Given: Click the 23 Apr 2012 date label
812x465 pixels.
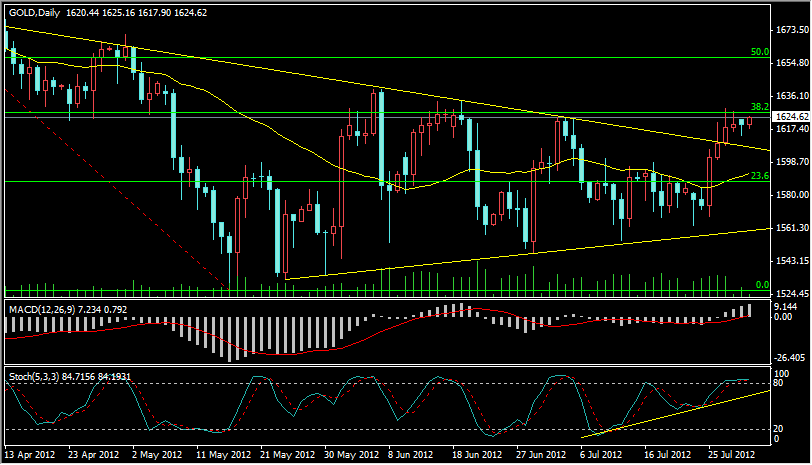Looking at the screenshot, I should point(94,455).
